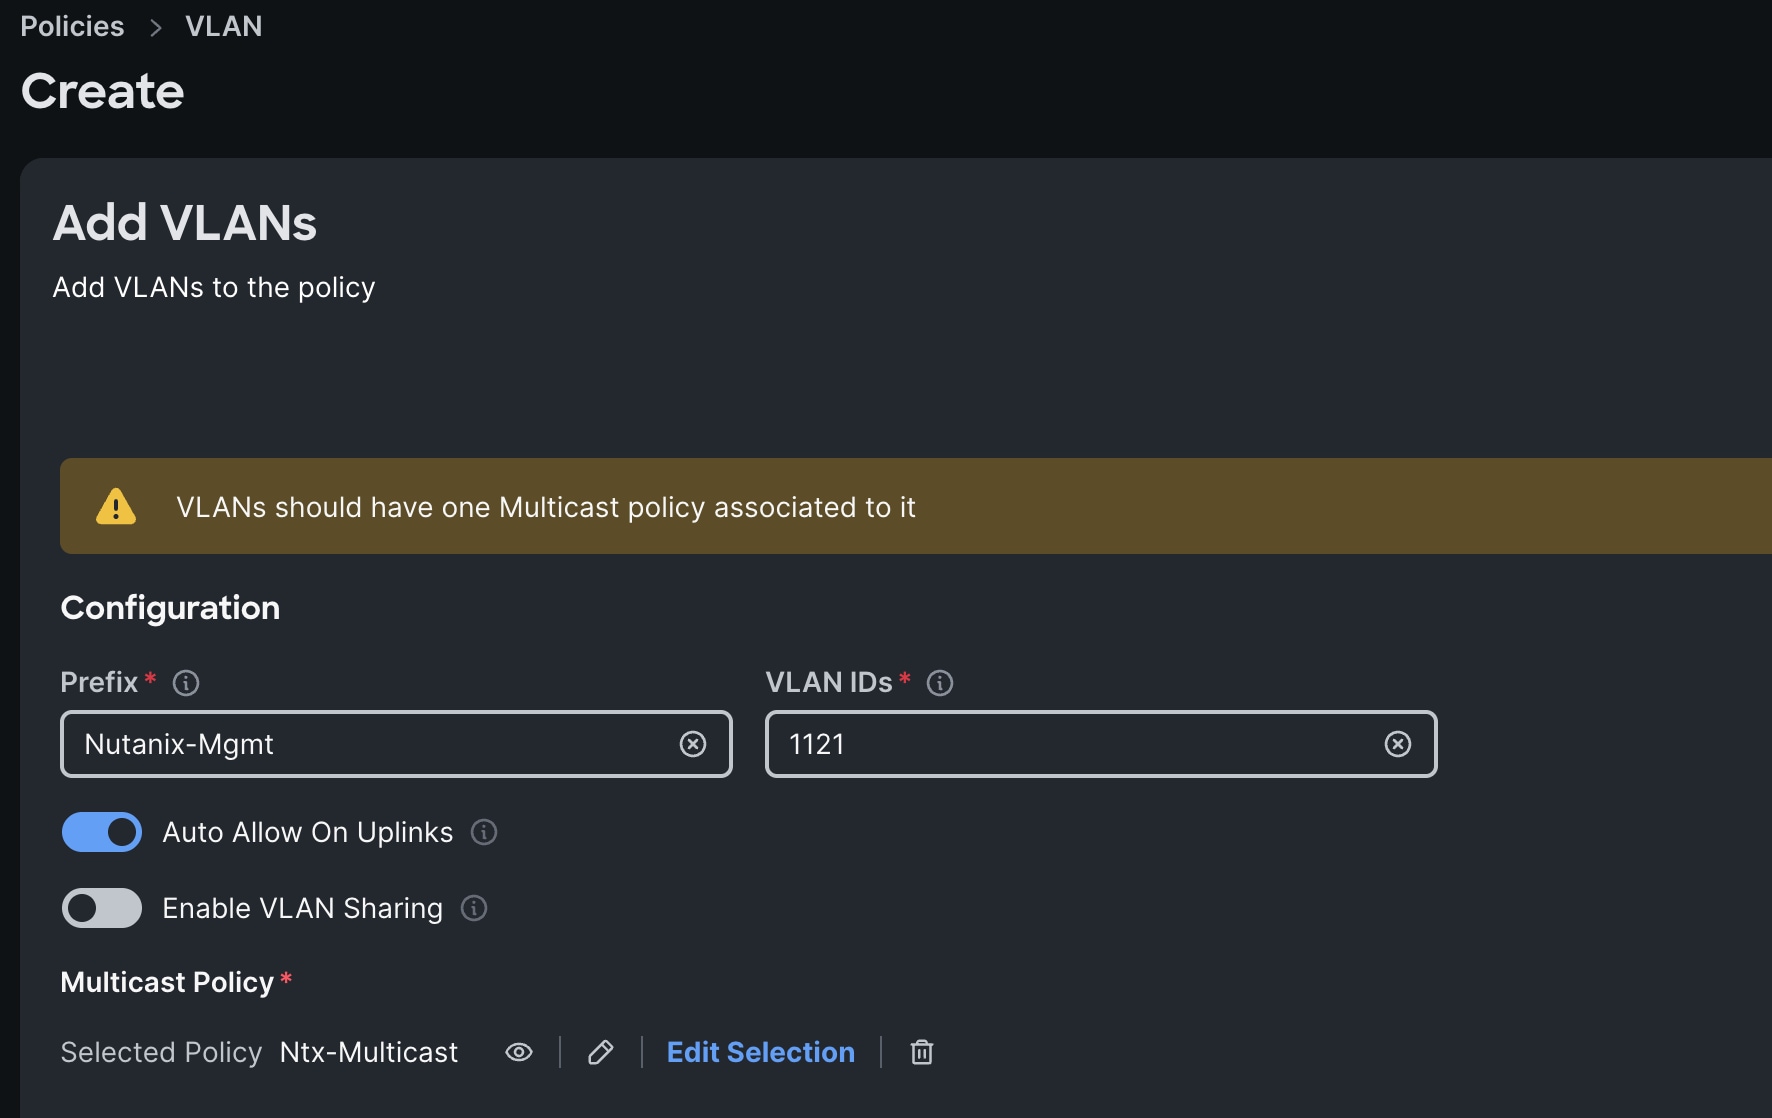Preview Ntx-Multicast policy with the eye icon
This screenshot has width=1772, height=1118.
(x=519, y=1052)
